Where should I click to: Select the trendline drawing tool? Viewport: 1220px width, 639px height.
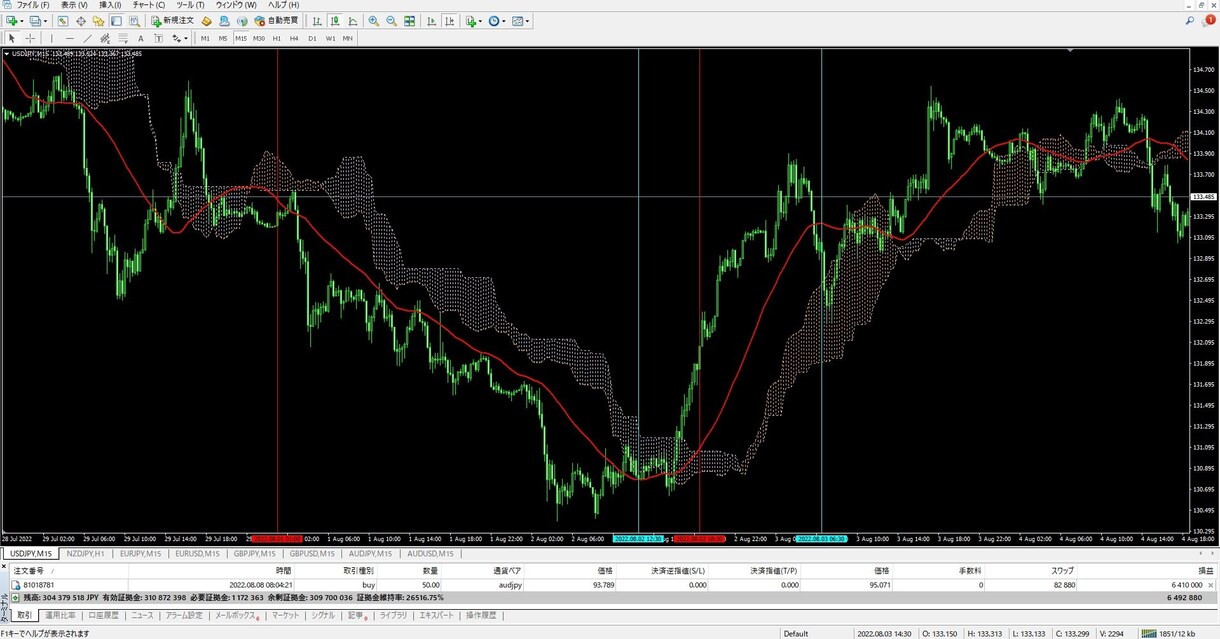(87, 38)
